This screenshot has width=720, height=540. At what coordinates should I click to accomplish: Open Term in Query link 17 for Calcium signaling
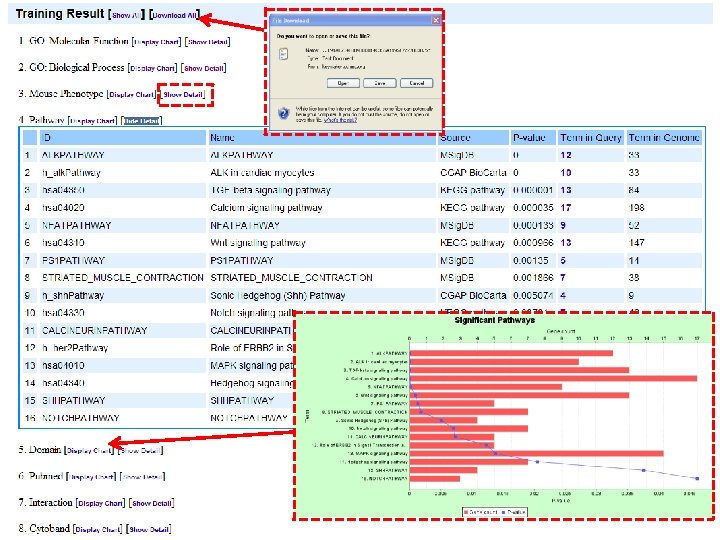(x=566, y=208)
